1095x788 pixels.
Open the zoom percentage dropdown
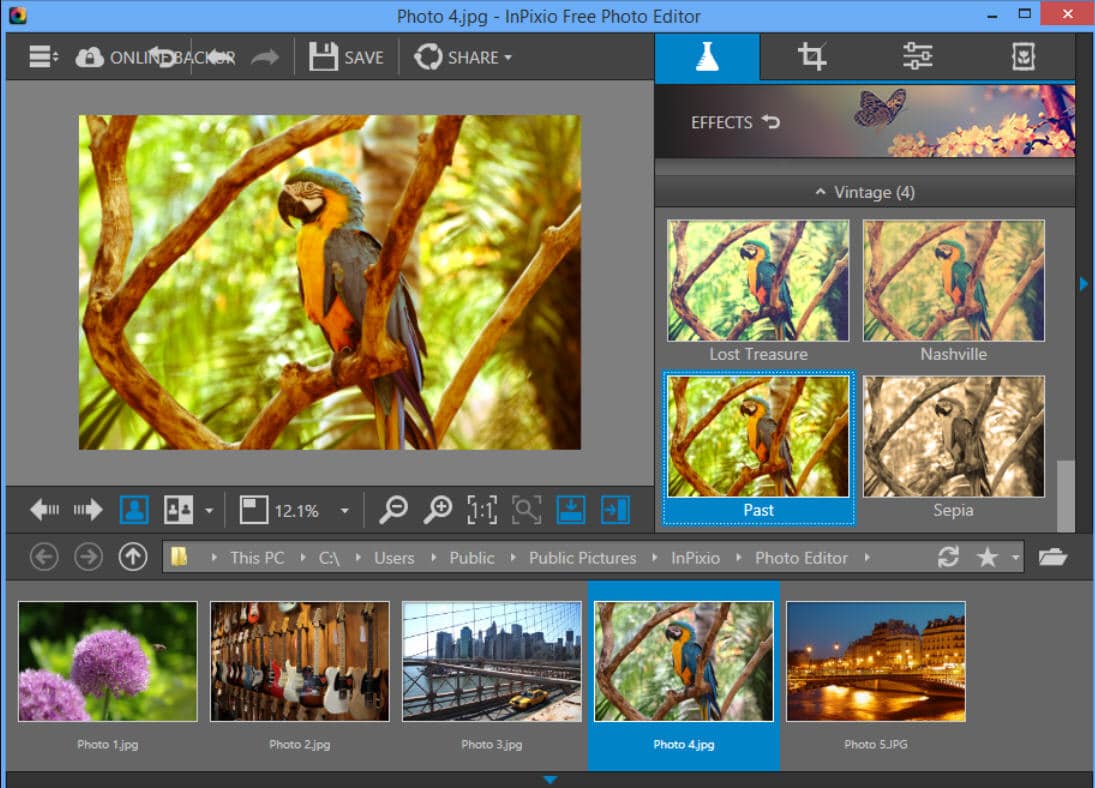point(345,510)
